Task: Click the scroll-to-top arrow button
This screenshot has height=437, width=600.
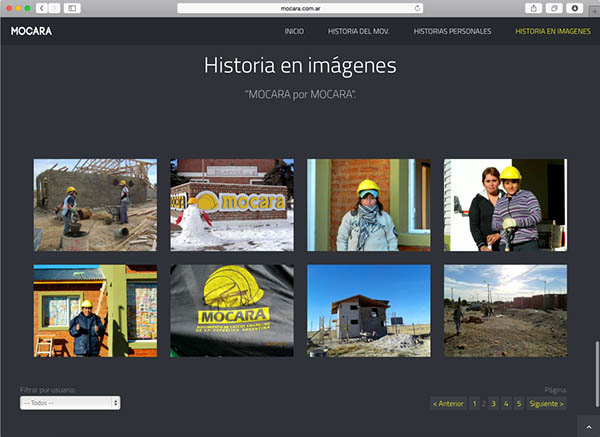Action: tap(589, 427)
